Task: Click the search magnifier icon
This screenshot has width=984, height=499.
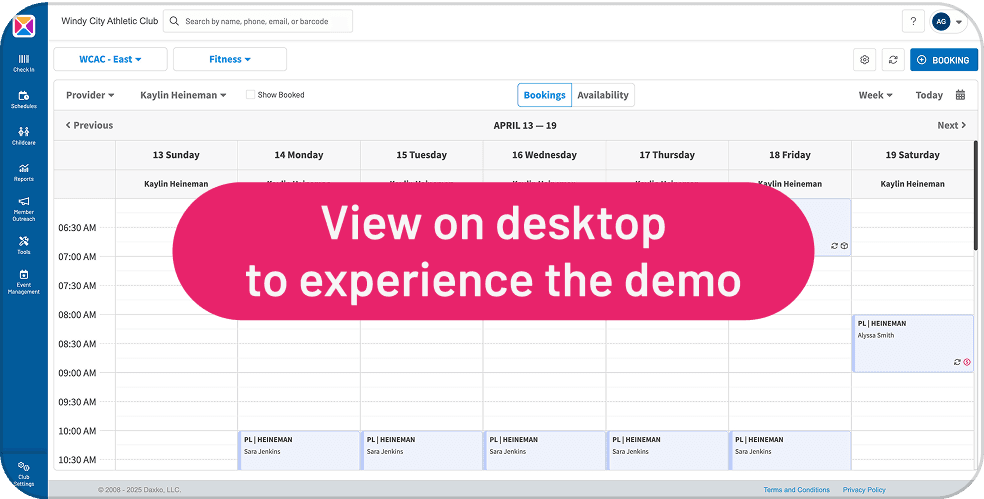Action: click(x=174, y=21)
